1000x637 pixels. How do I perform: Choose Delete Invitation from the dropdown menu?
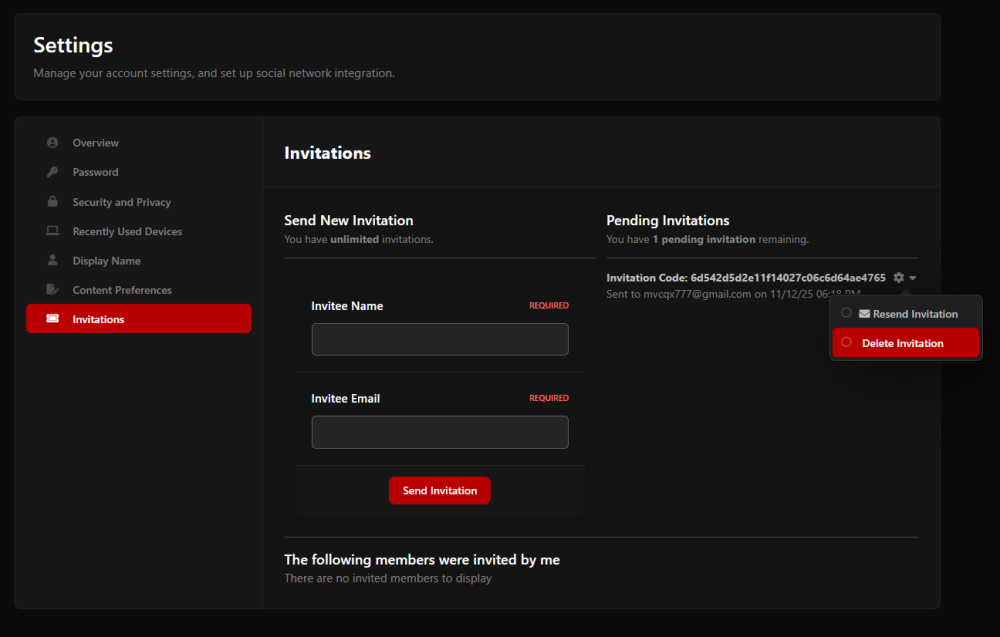pos(905,343)
